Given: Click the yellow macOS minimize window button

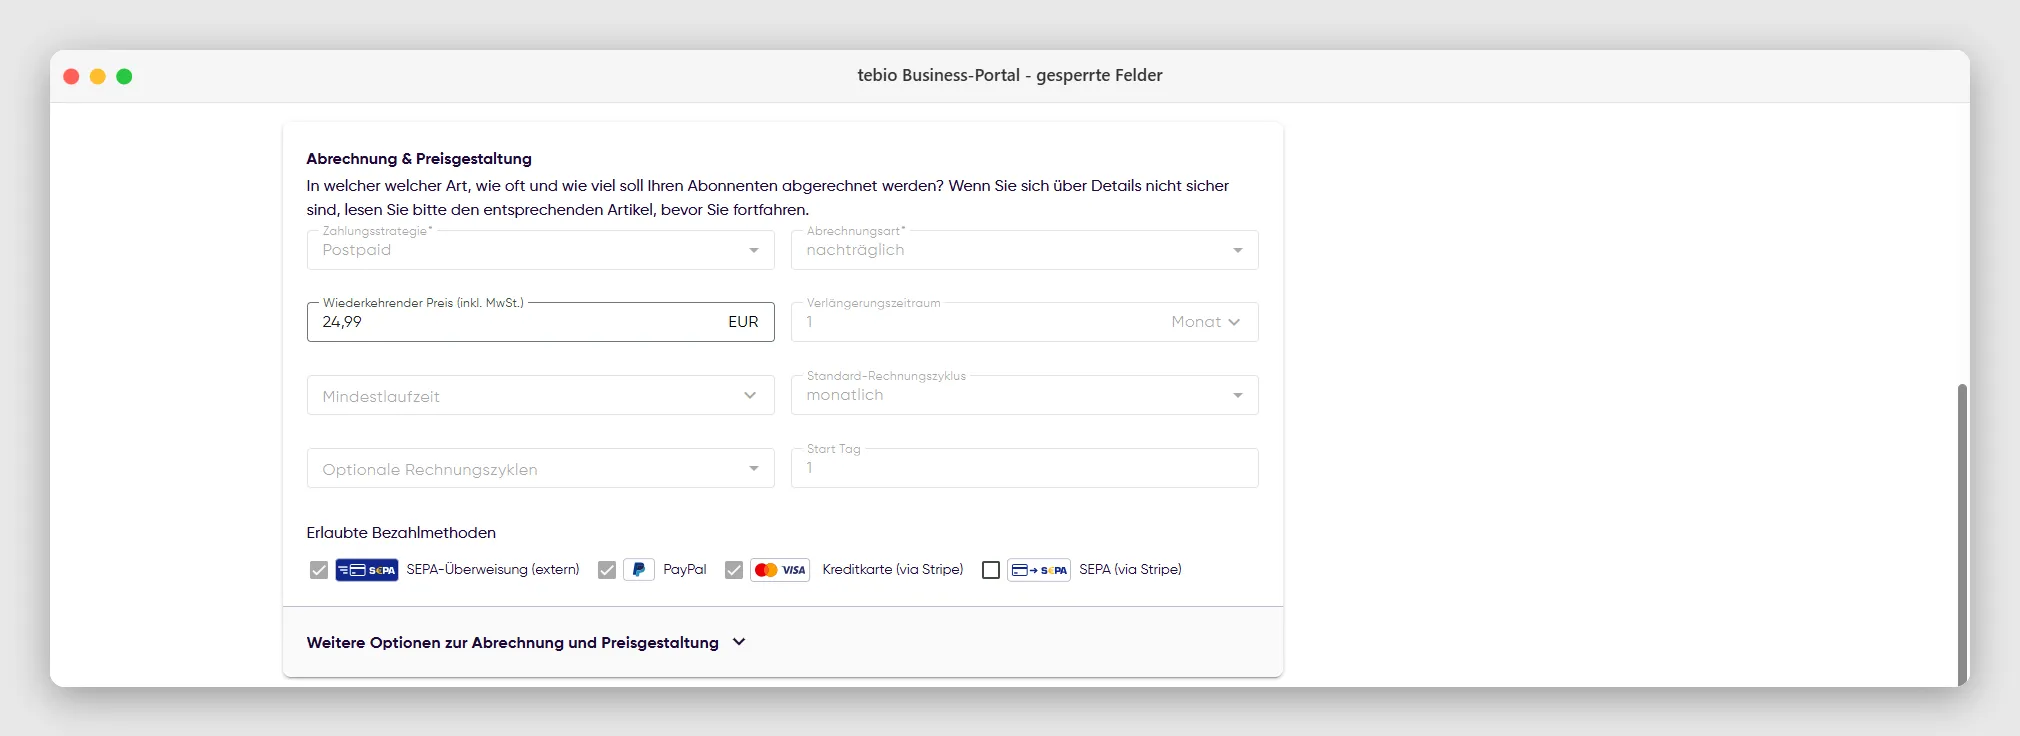Looking at the screenshot, I should [x=98, y=76].
